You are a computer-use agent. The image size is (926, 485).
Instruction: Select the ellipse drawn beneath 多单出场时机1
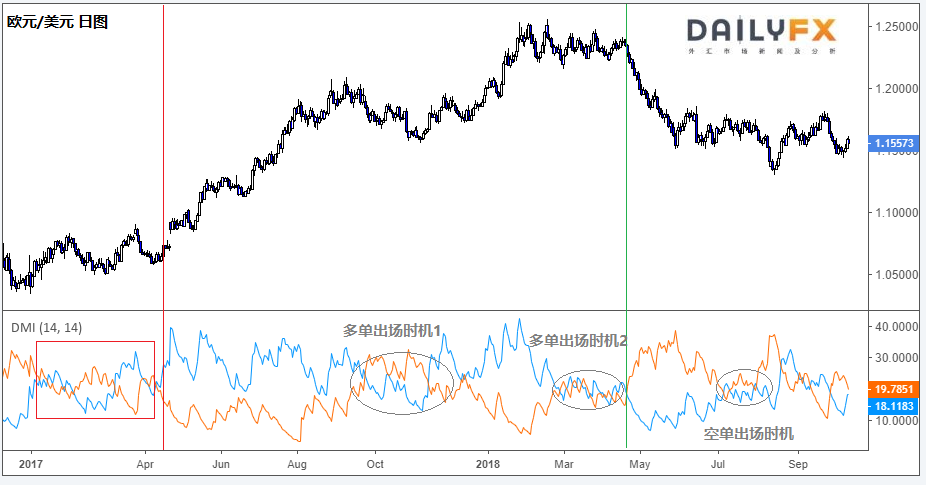click(x=403, y=383)
